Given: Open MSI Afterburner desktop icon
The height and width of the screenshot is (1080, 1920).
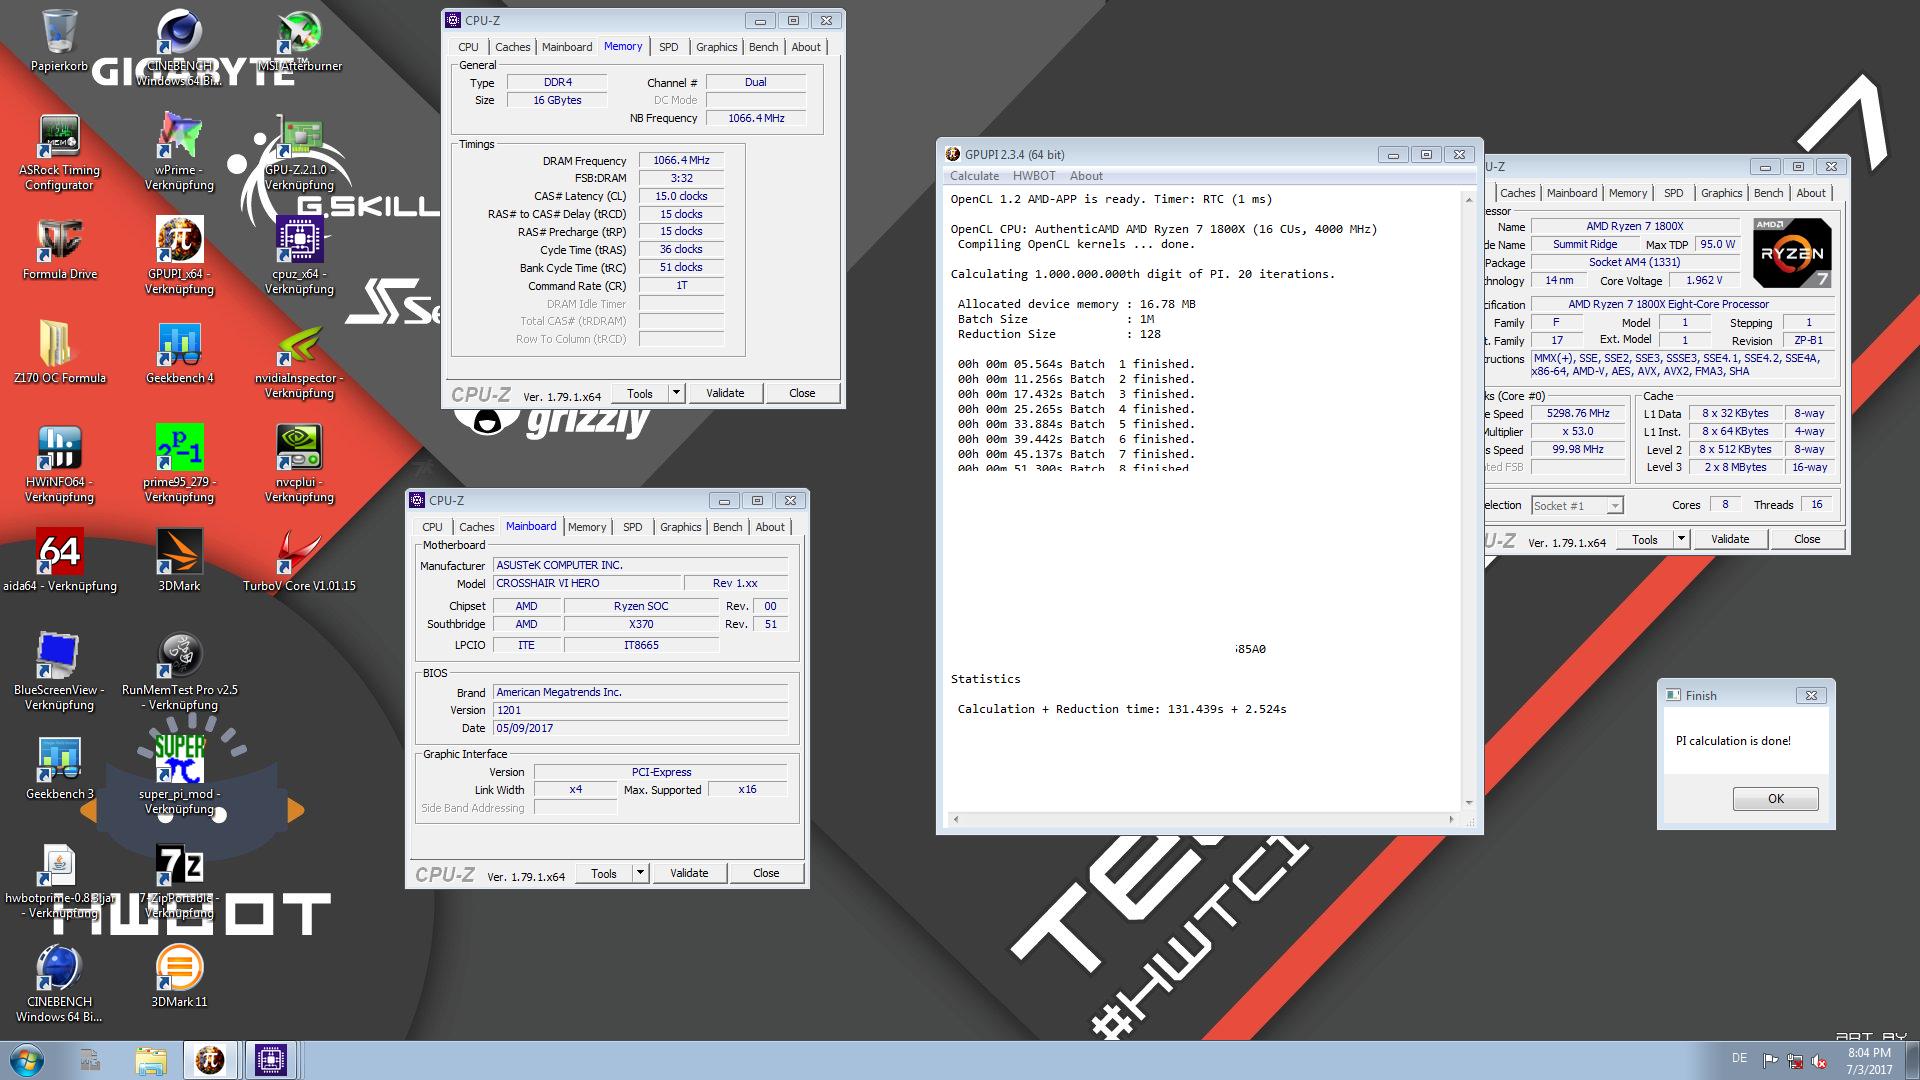Looking at the screenshot, I should [x=299, y=40].
